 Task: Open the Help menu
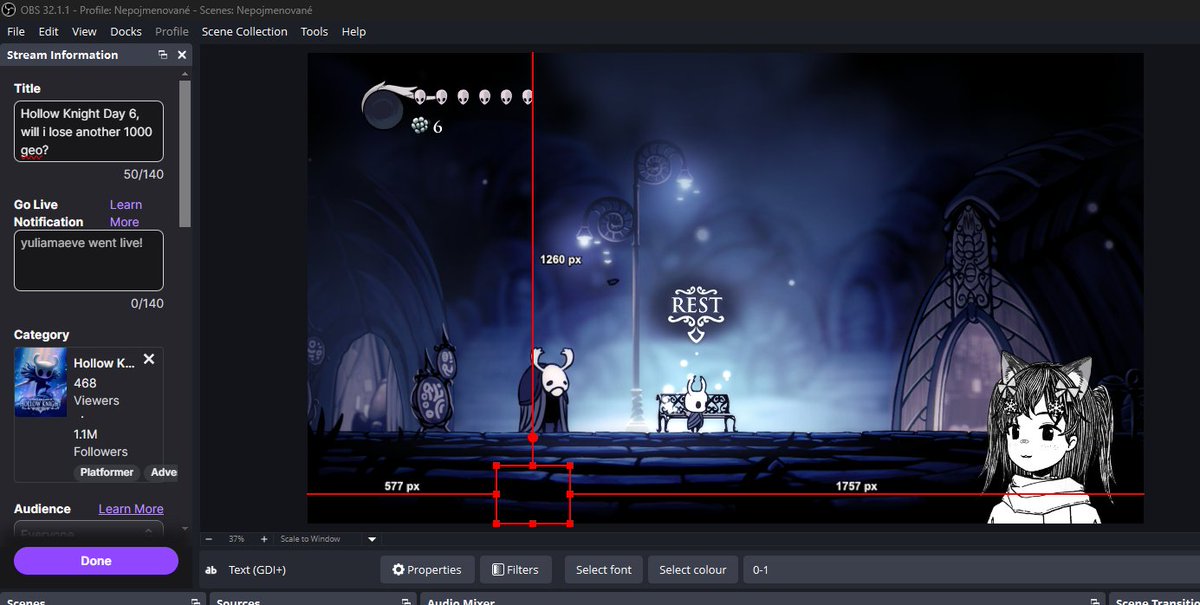(354, 32)
